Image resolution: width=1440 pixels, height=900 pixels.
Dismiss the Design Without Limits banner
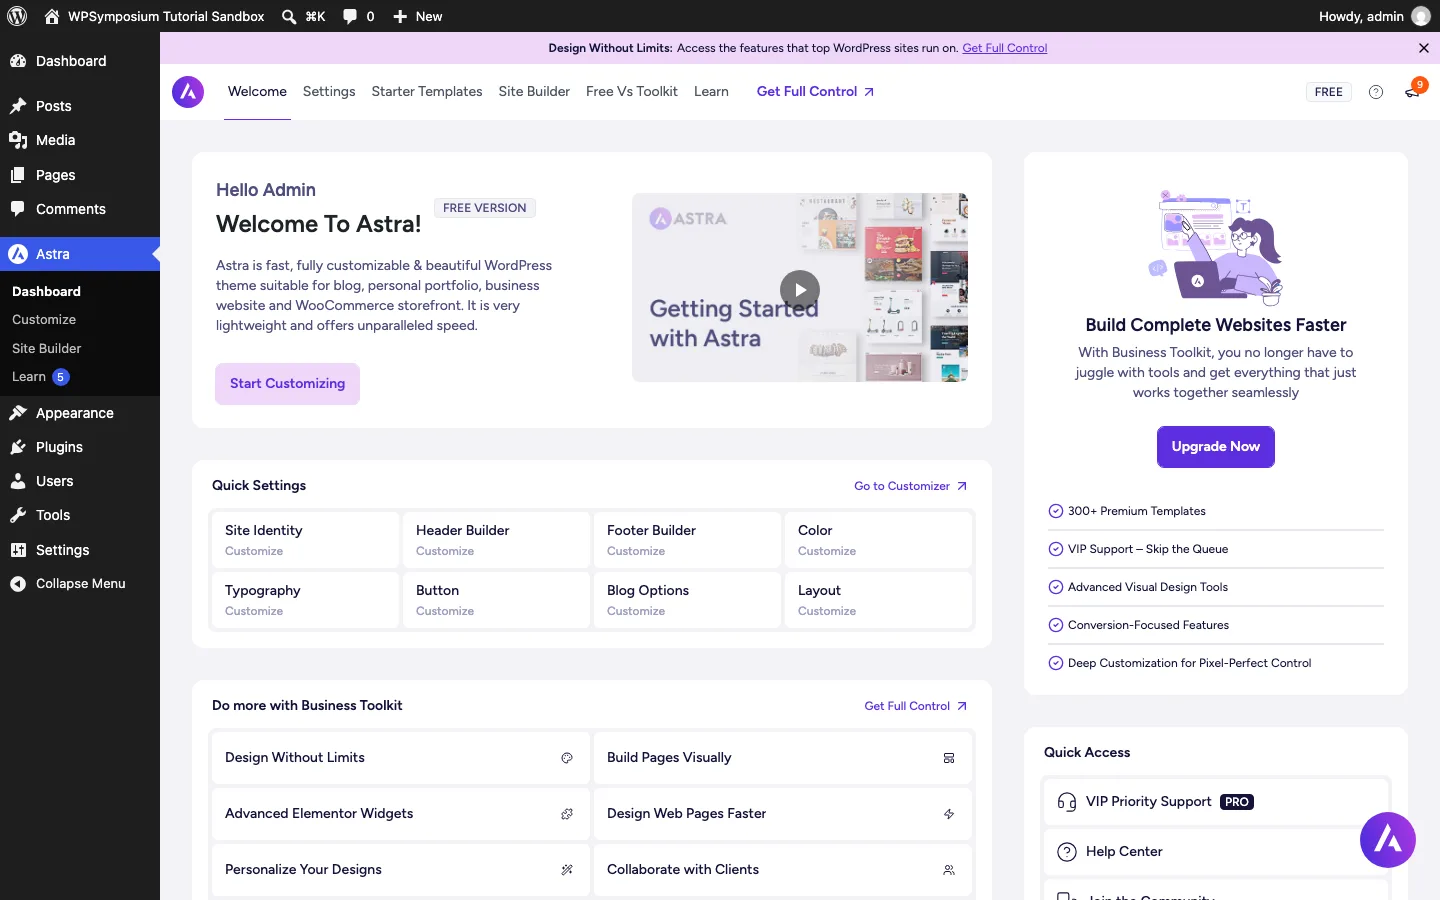click(1424, 48)
